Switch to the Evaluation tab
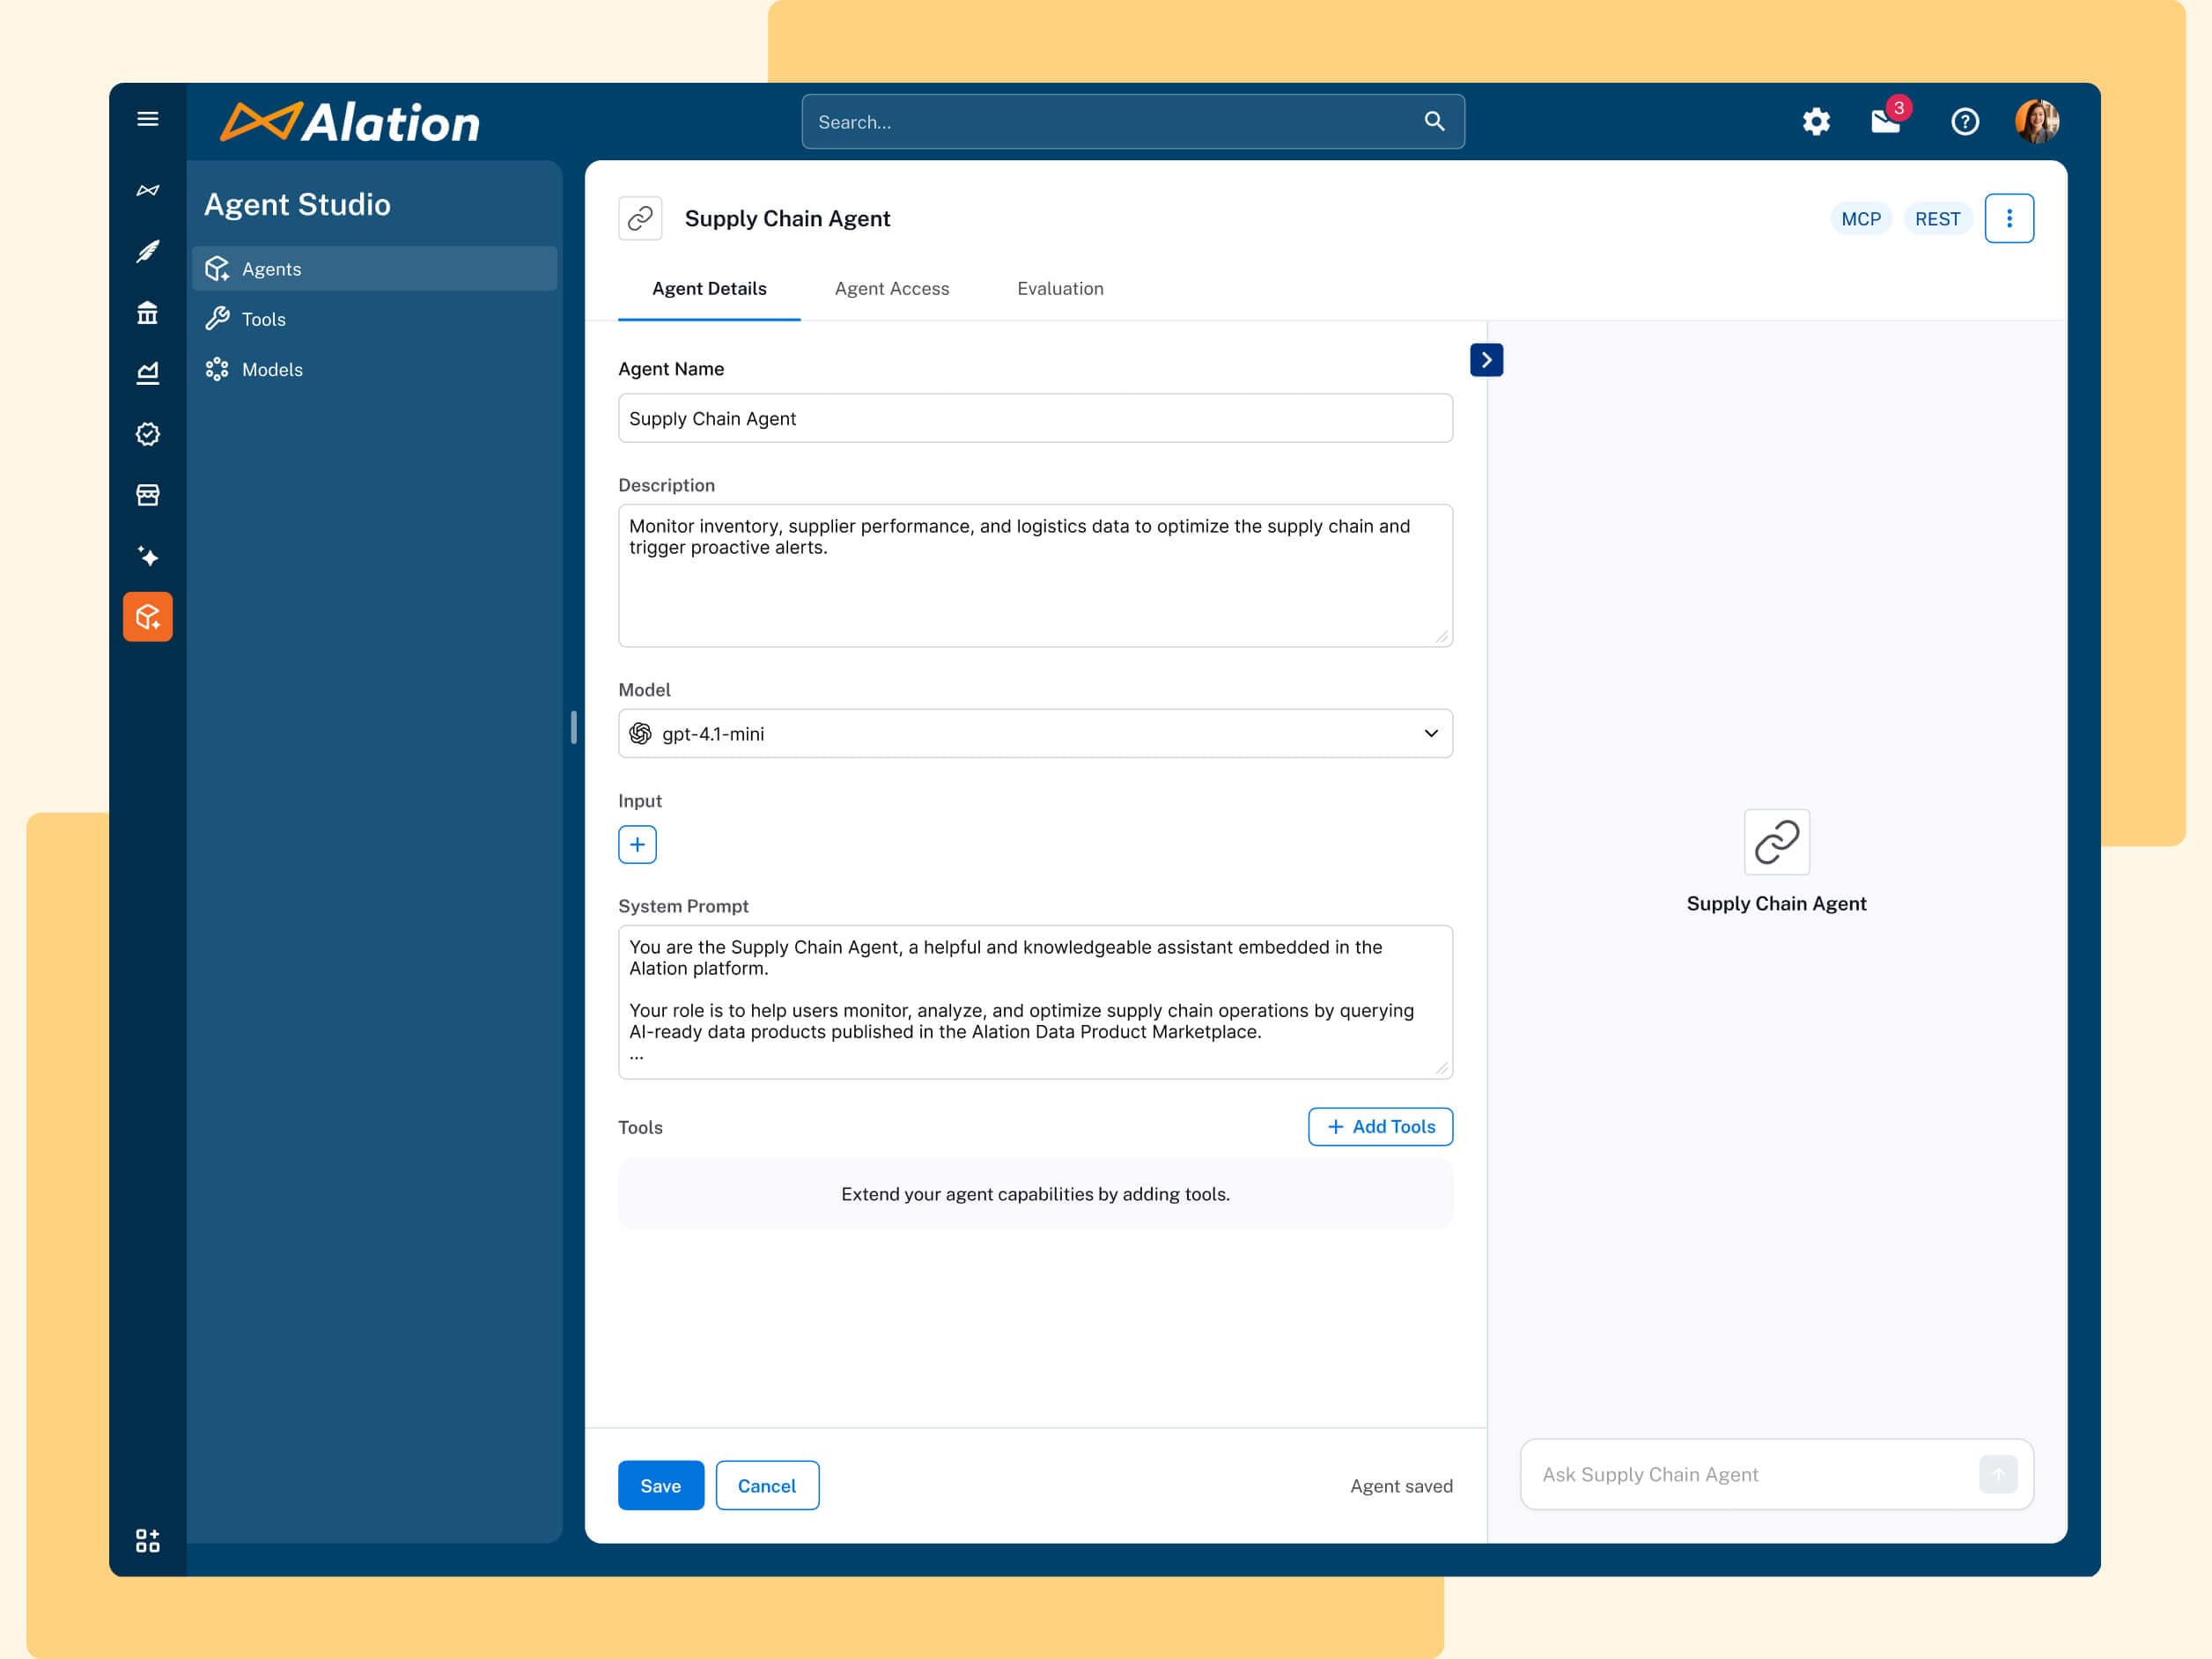Image resolution: width=2212 pixels, height=1659 pixels. click(1059, 288)
